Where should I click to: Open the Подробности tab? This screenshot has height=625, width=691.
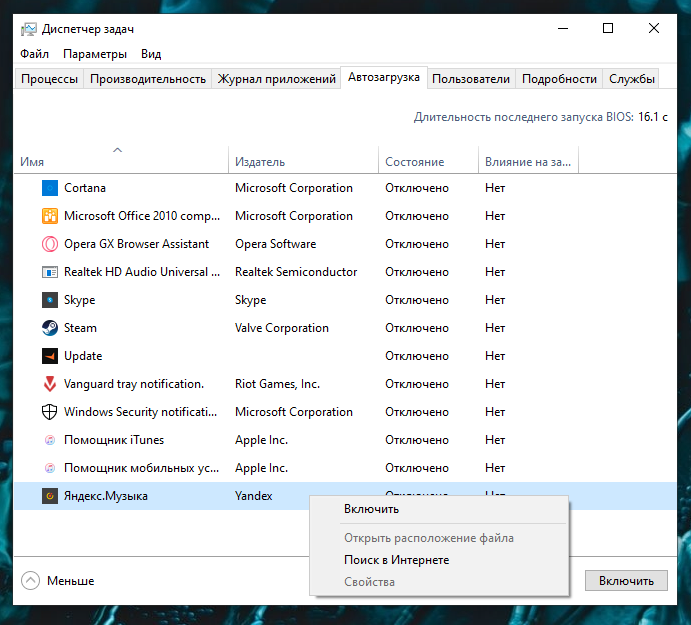(x=559, y=79)
